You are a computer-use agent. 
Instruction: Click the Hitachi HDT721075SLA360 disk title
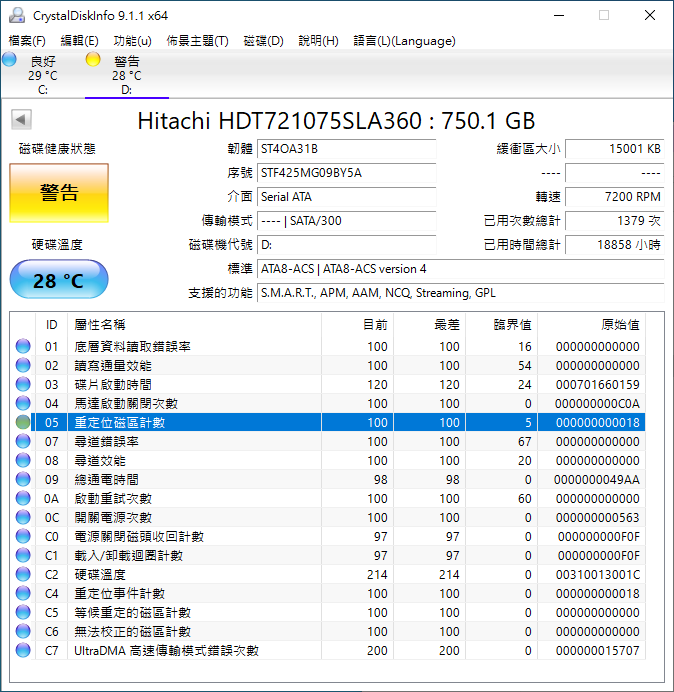(336, 121)
